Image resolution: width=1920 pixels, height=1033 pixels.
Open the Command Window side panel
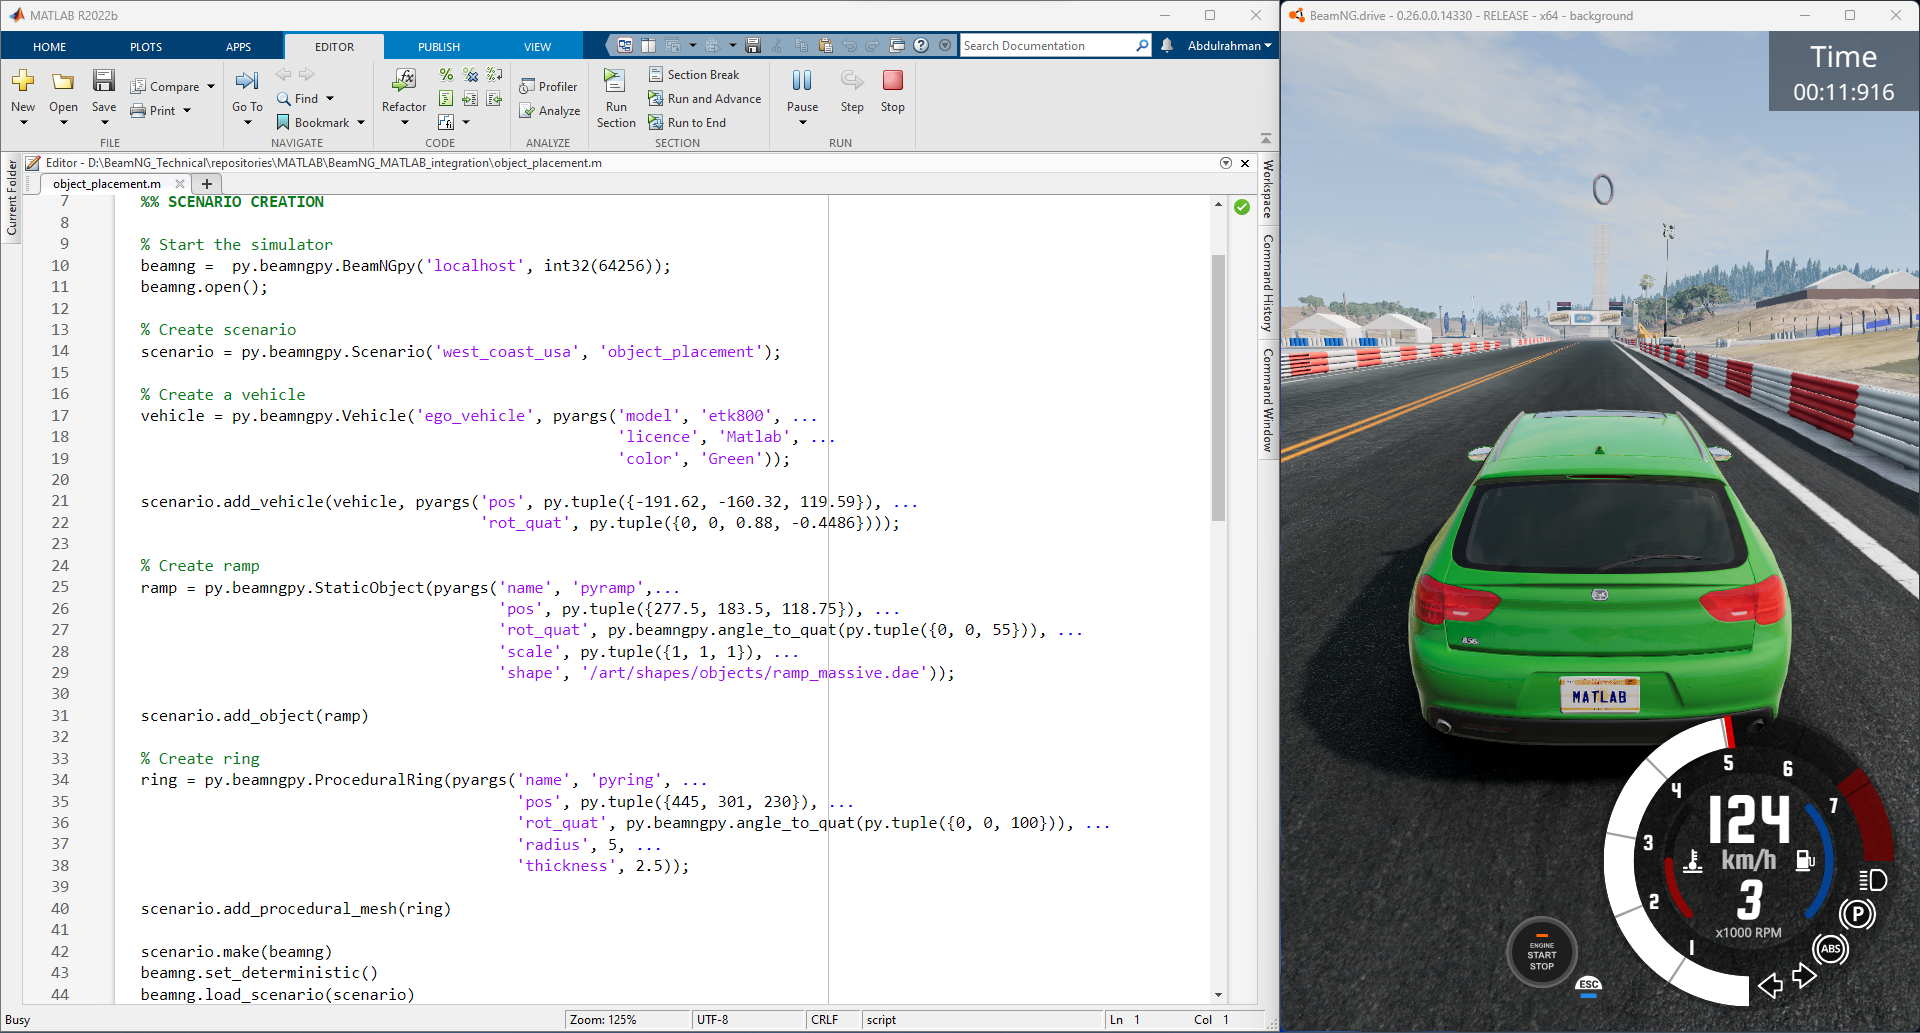[x=1268, y=400]
